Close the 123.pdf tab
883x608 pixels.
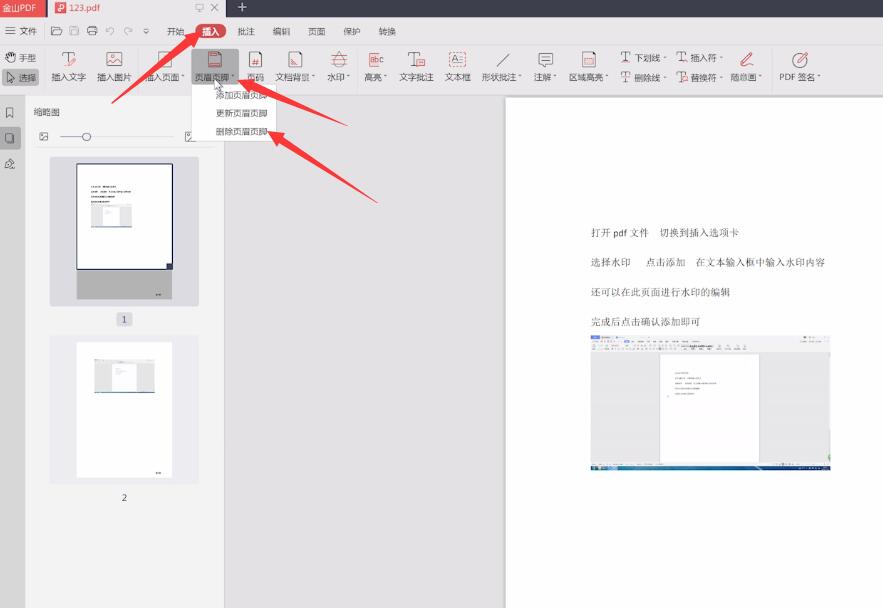click(x=215, y=8)
